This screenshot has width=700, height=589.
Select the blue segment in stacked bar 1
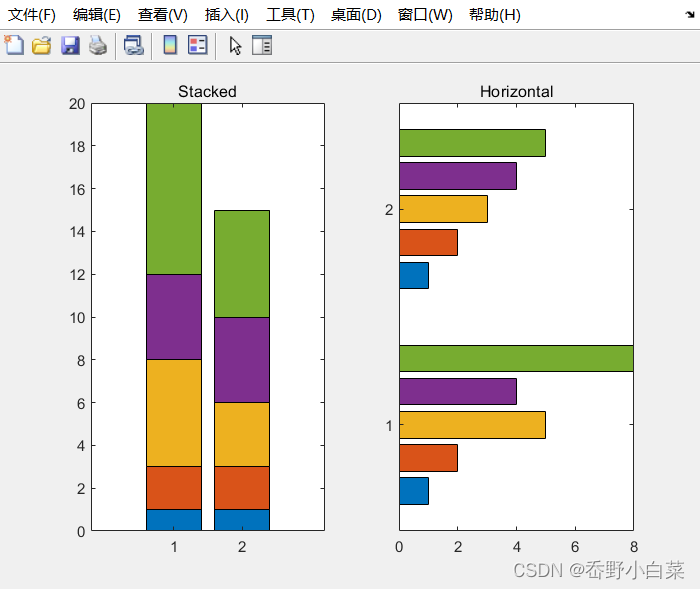pyautogui.click(x=174, y=520)
